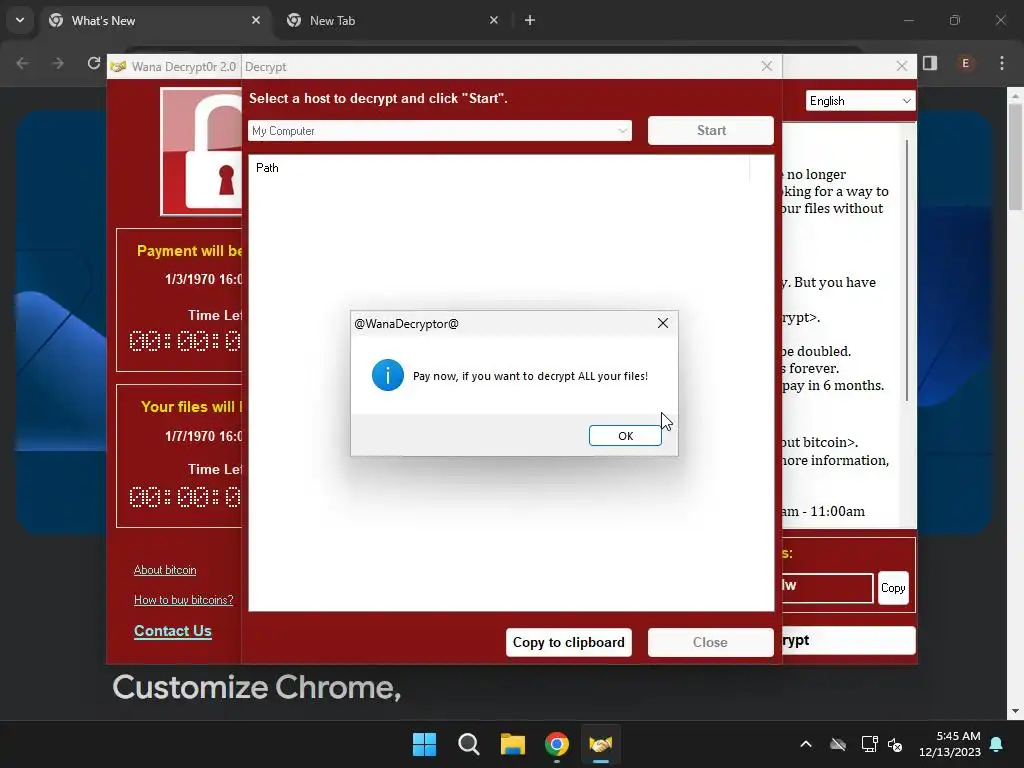Screen dimensions: 1024x768
Task: Close the New Tab tab
Action: point(494,20)
